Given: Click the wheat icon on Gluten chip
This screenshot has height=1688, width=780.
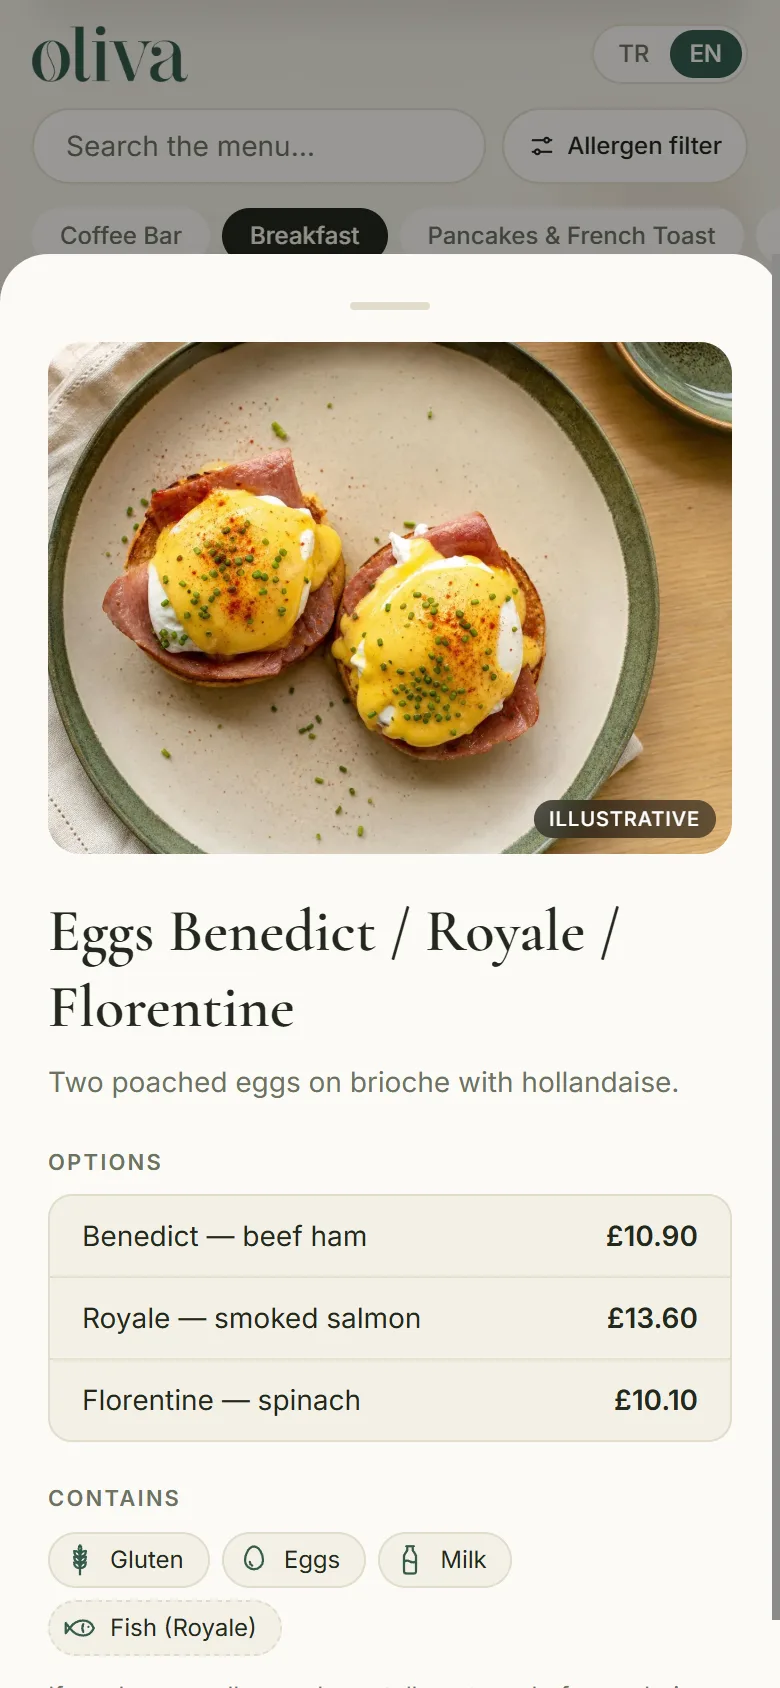Looking at the screenshot, I should point(80,1560).
